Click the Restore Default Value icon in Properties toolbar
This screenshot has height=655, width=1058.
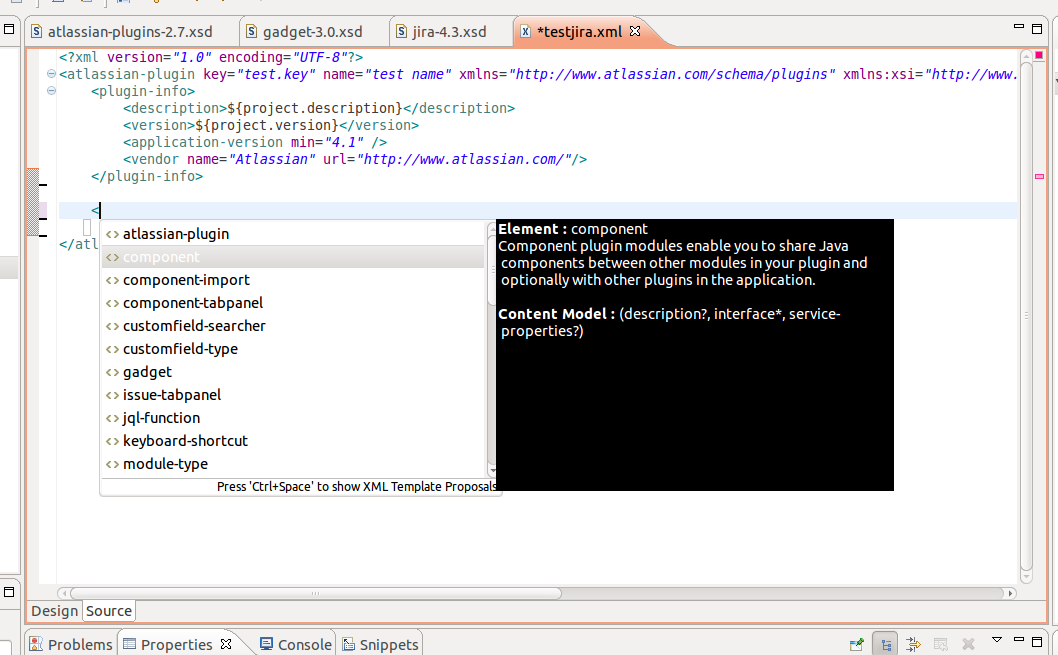[940, 644]
